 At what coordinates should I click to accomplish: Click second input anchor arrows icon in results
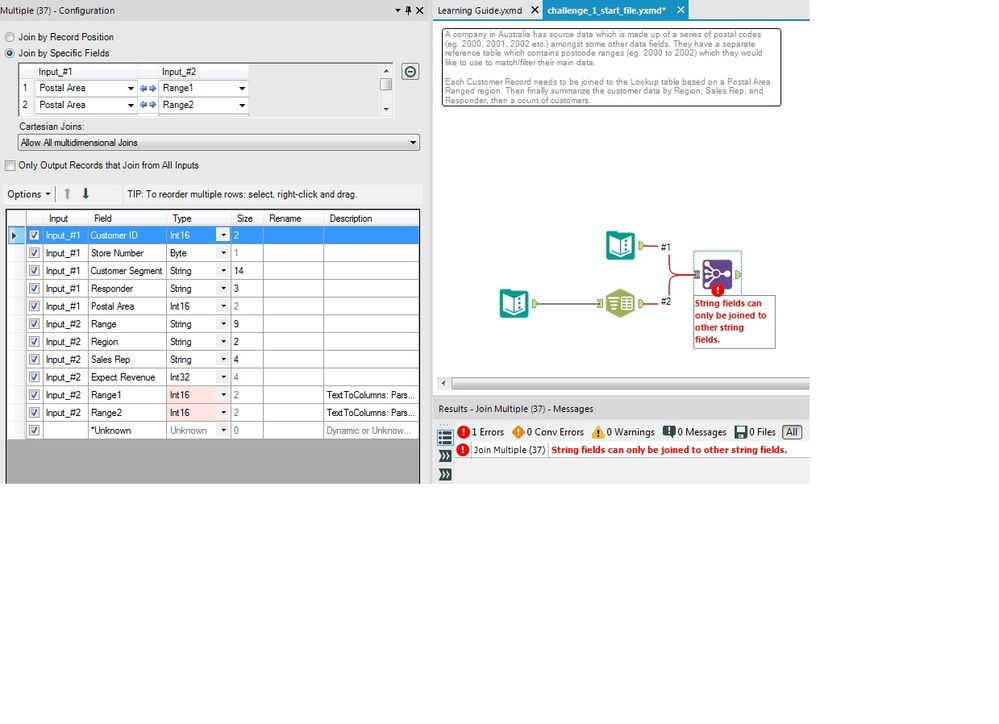pyautogui.click(x=445, y=474)
